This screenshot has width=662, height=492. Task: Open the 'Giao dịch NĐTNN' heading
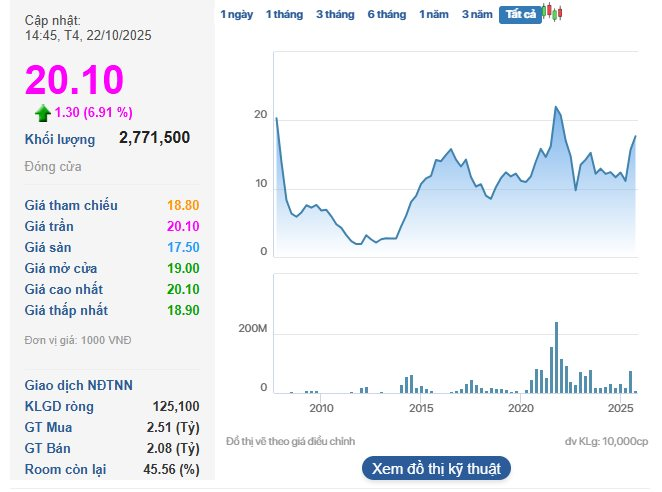pyautogui.click(x=79, y=385)
